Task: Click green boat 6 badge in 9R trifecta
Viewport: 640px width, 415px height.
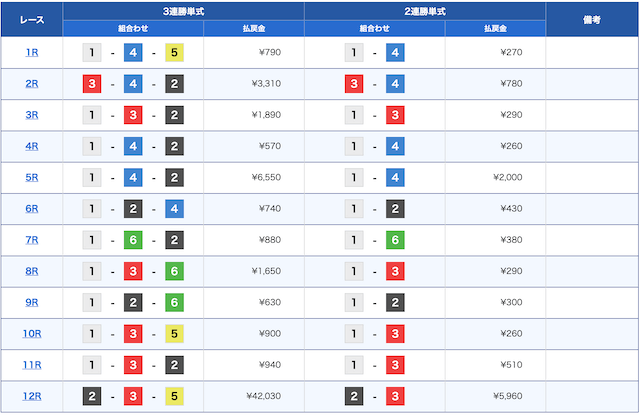Action: click(x=174, y=302)
